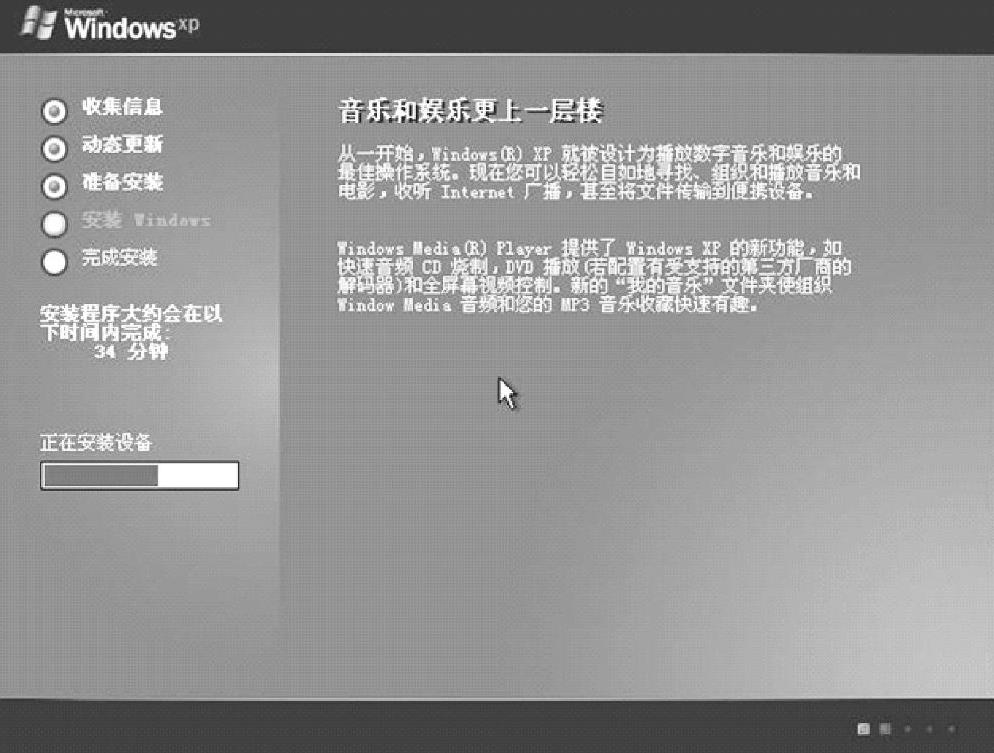Click the installation progress bar
This screenshot has width=994, height=753.
[139, 475]
